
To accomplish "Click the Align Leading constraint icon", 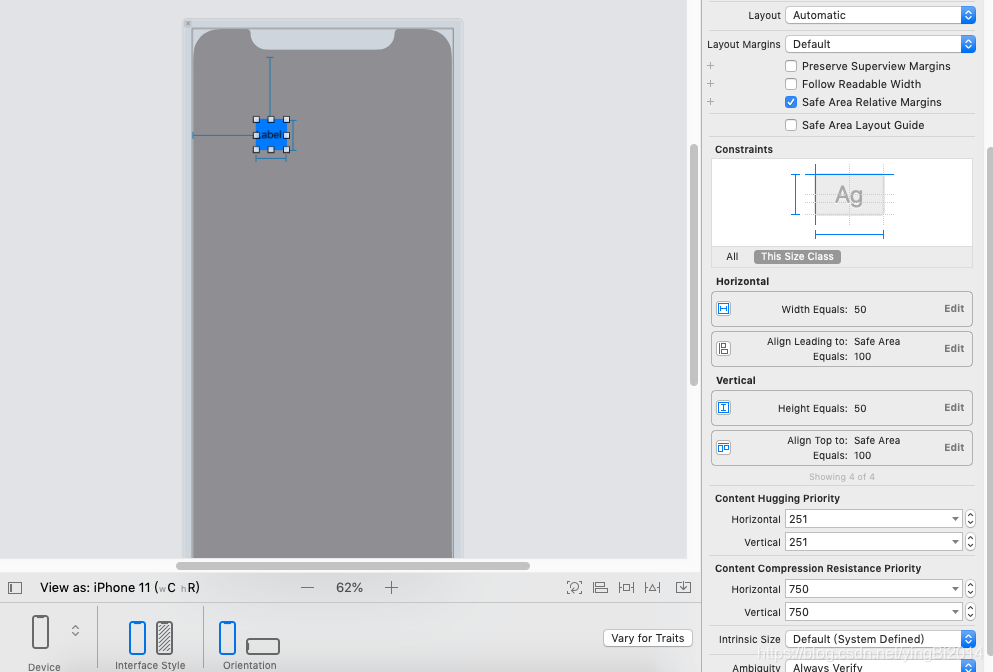I will (x=724, y=348).
